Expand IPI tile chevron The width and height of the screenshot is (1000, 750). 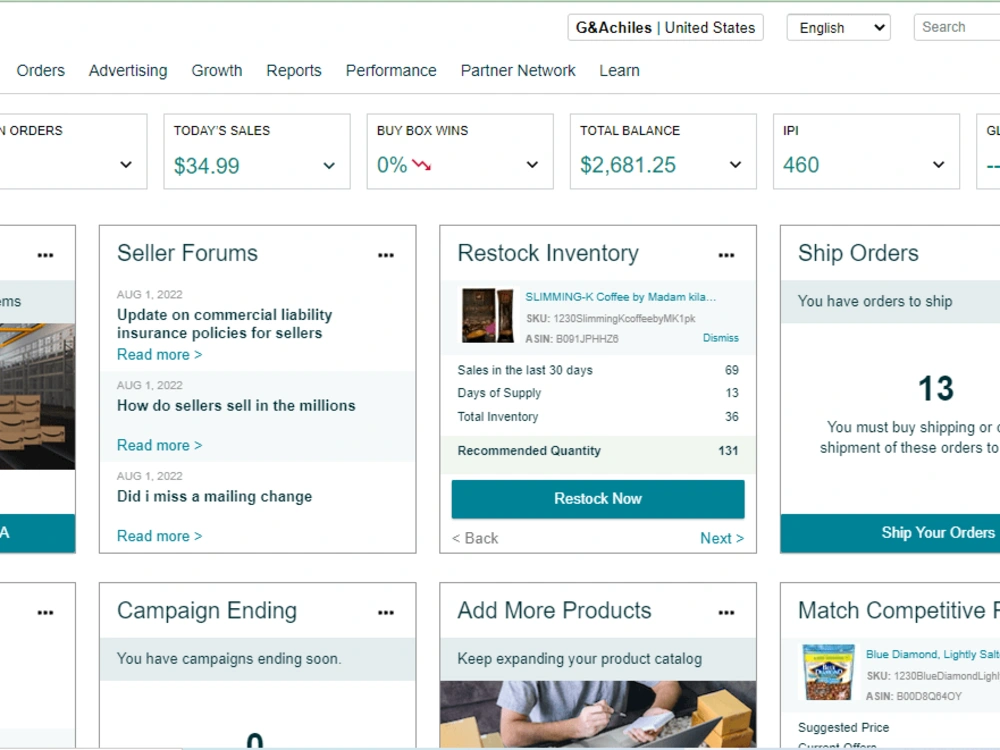pyautogui.click(x=938, y=165)
